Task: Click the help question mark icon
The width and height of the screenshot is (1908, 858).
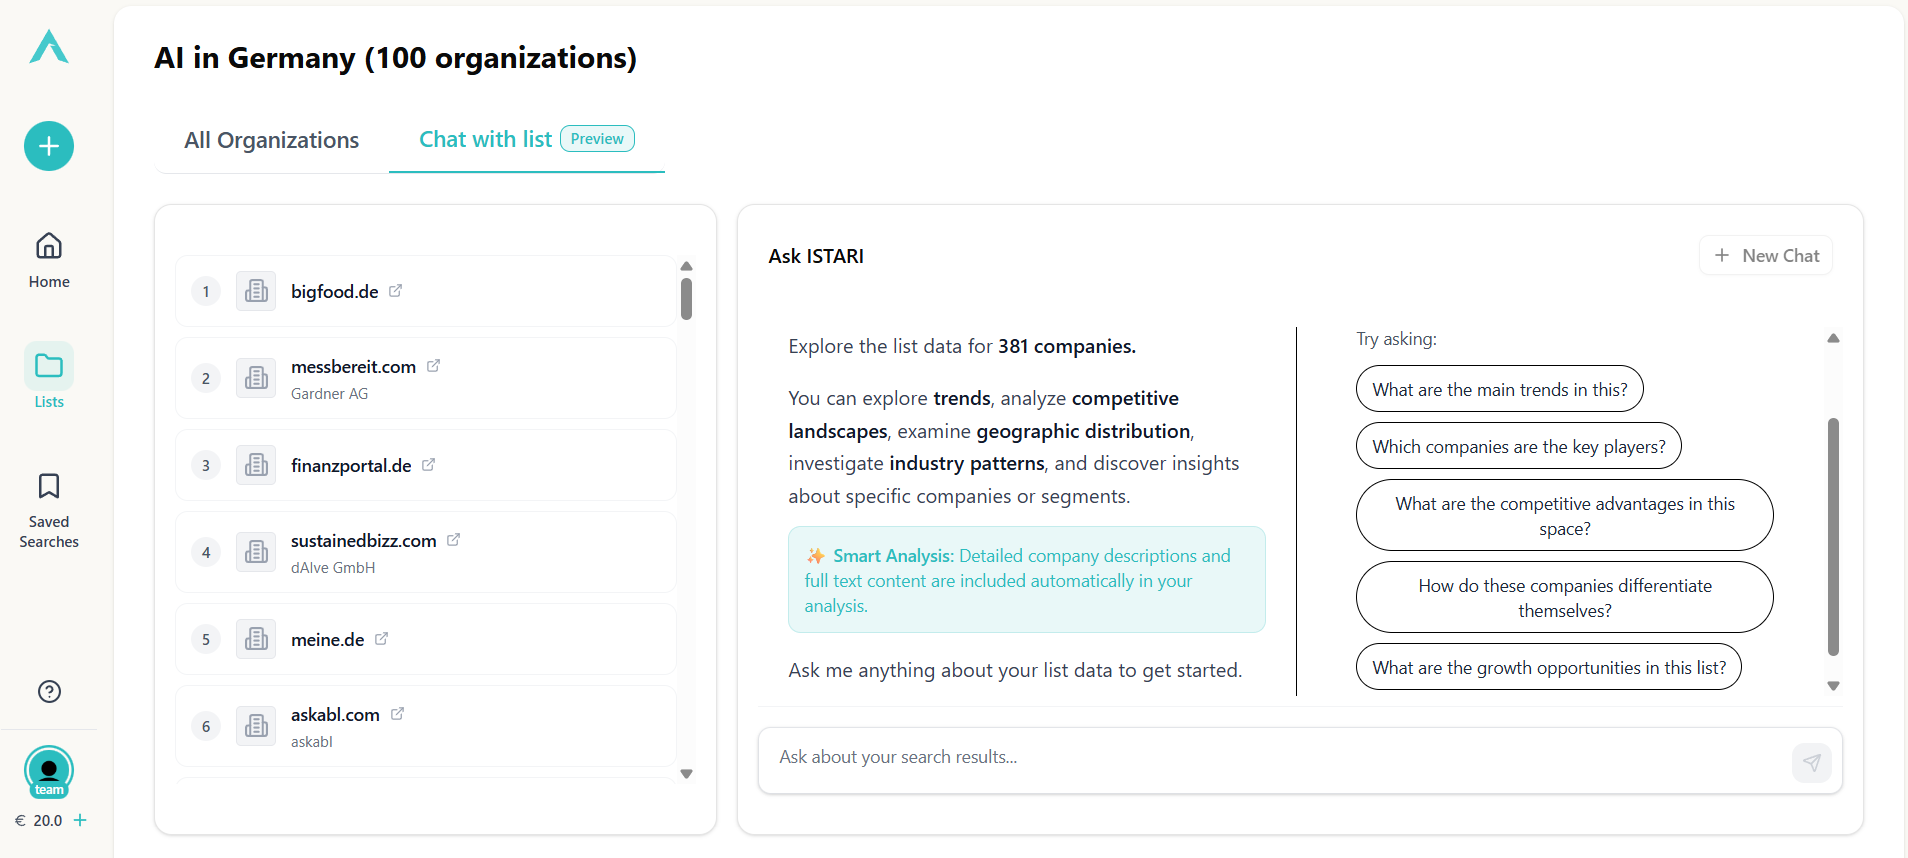Action: pyautogui.click(x=49, y=691)
